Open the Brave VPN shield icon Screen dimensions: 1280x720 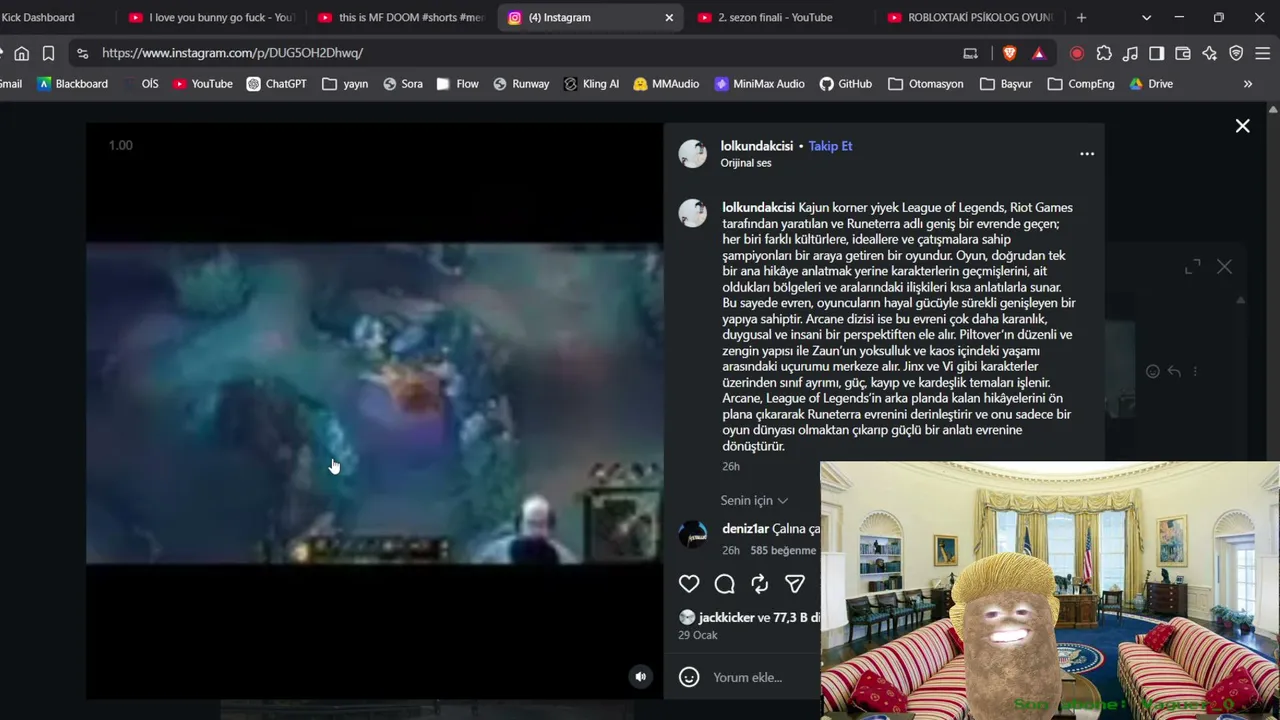(x=1236, y=53)
